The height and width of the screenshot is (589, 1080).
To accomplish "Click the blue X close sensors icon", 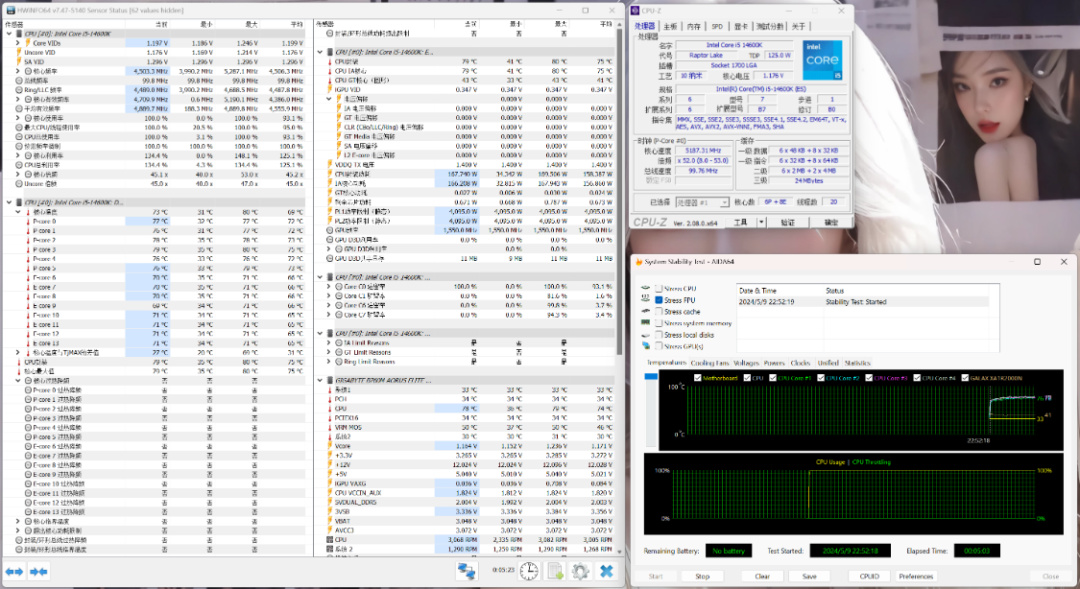I will 605,571.
